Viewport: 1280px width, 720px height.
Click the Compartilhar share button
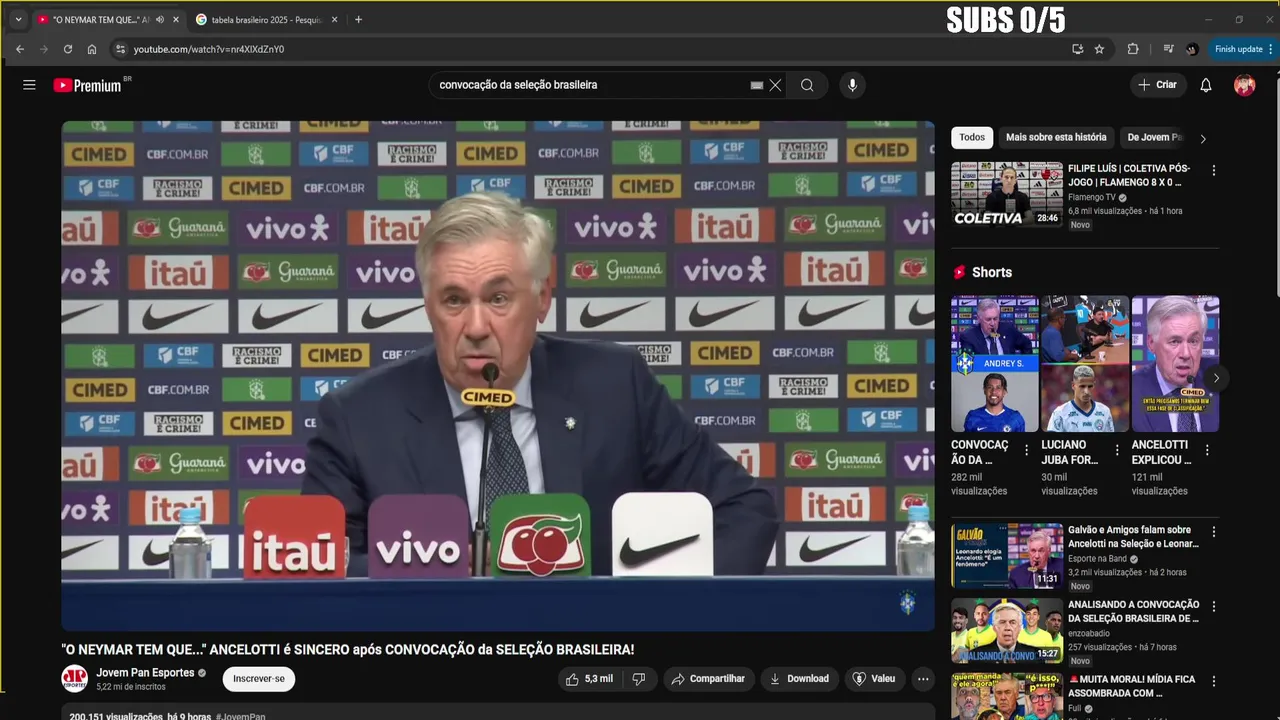708,679
